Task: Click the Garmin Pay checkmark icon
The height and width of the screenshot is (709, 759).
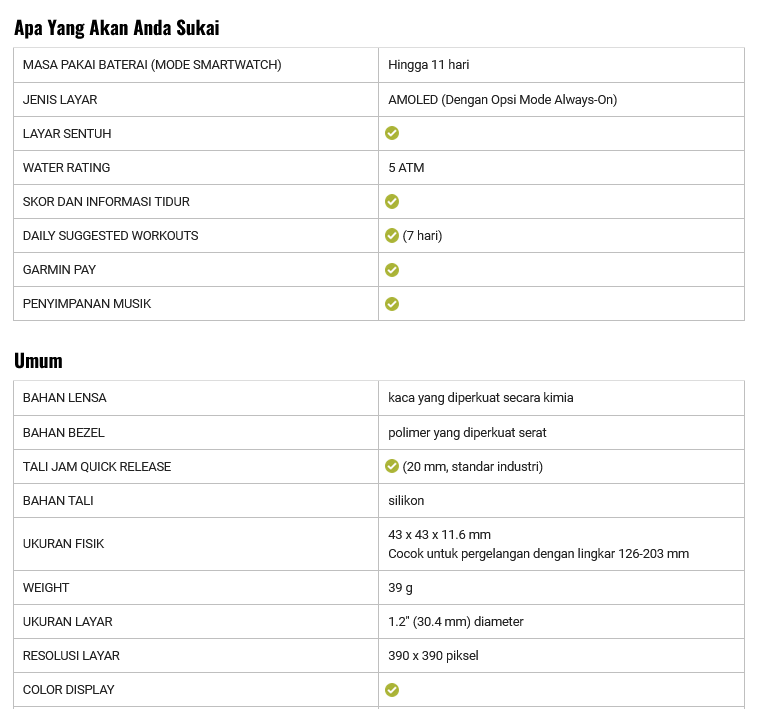Action: tap(392, 270)
